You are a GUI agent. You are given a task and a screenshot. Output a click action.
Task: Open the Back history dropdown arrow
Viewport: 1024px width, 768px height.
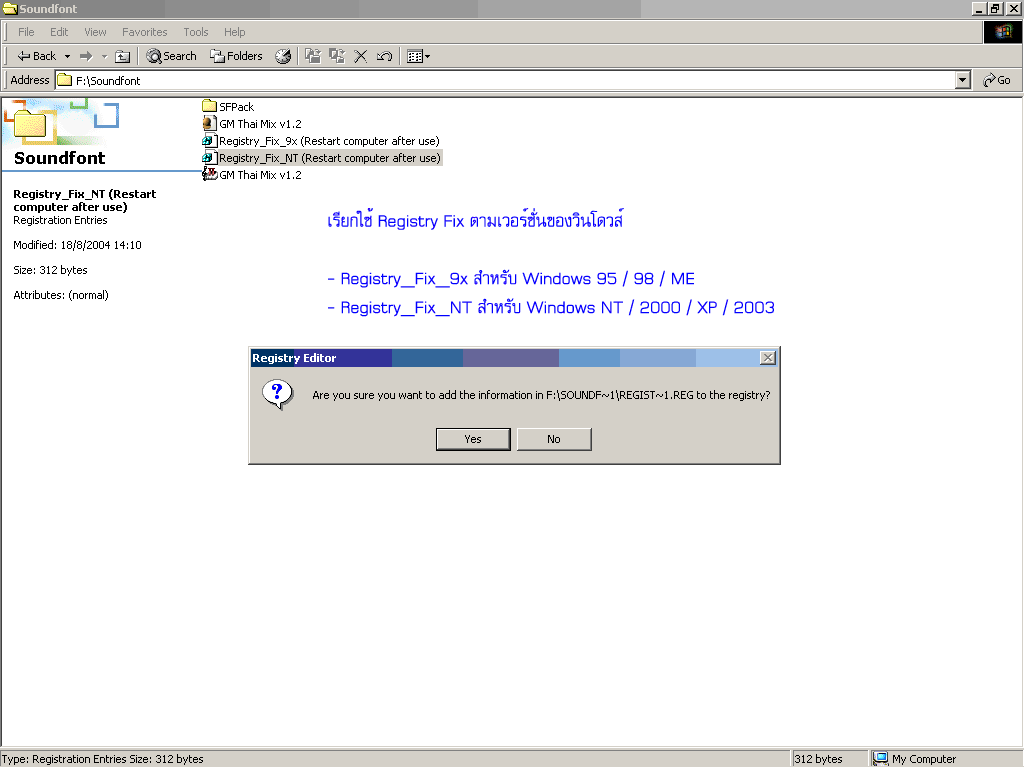(x=67, y=56)
